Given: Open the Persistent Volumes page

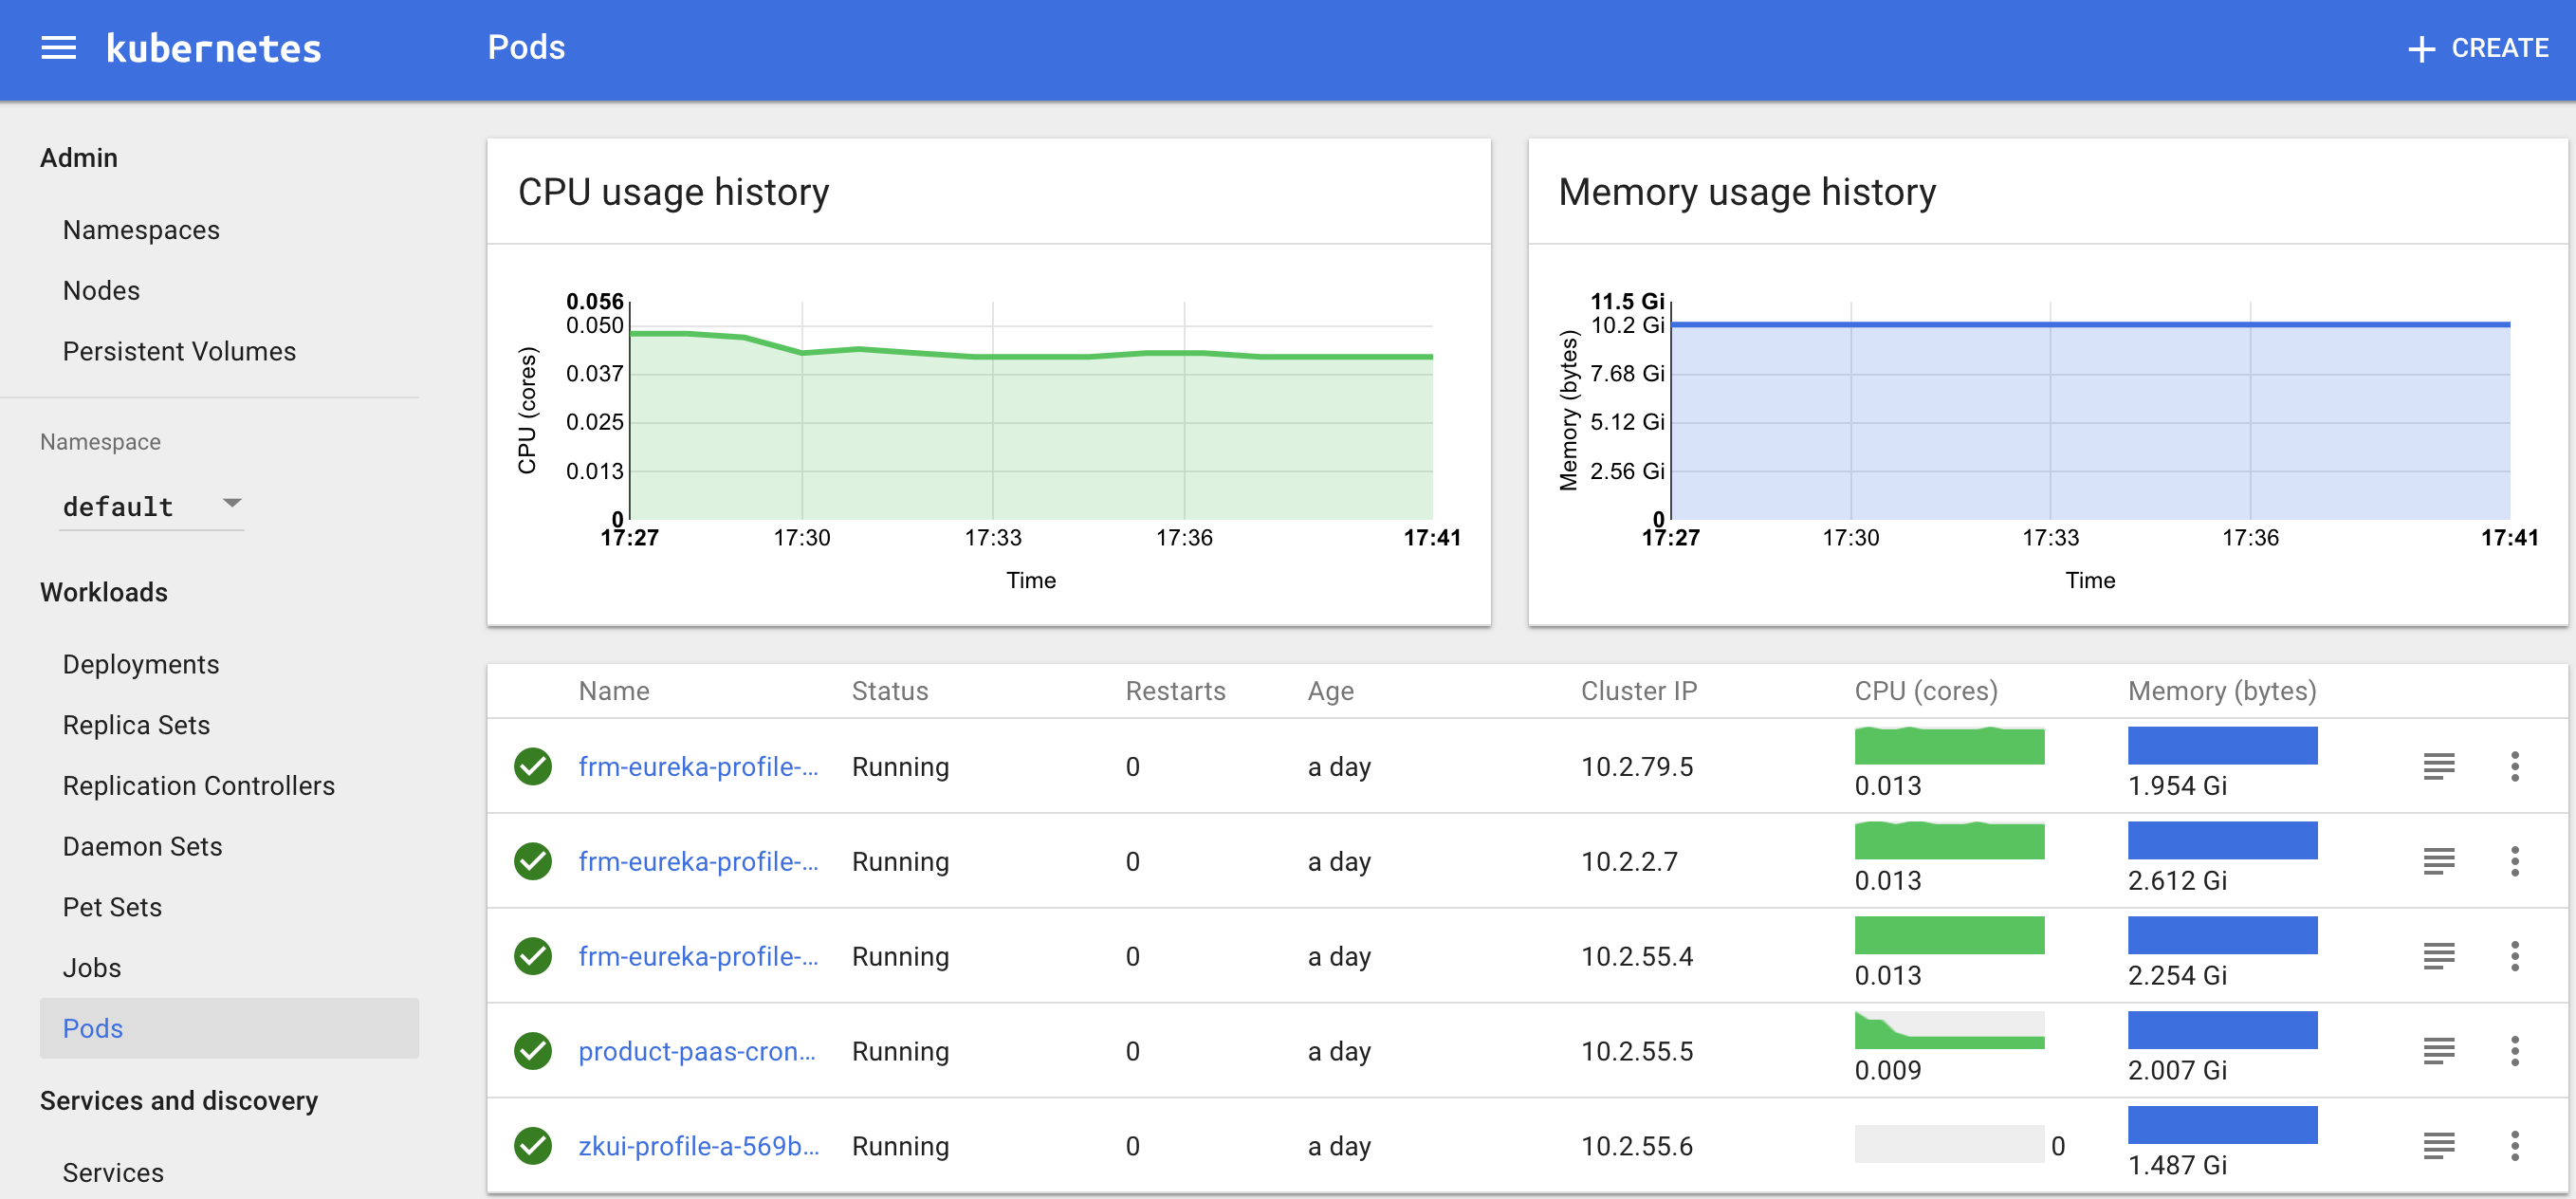Looking at the screenshot, I should coord(179,351).
